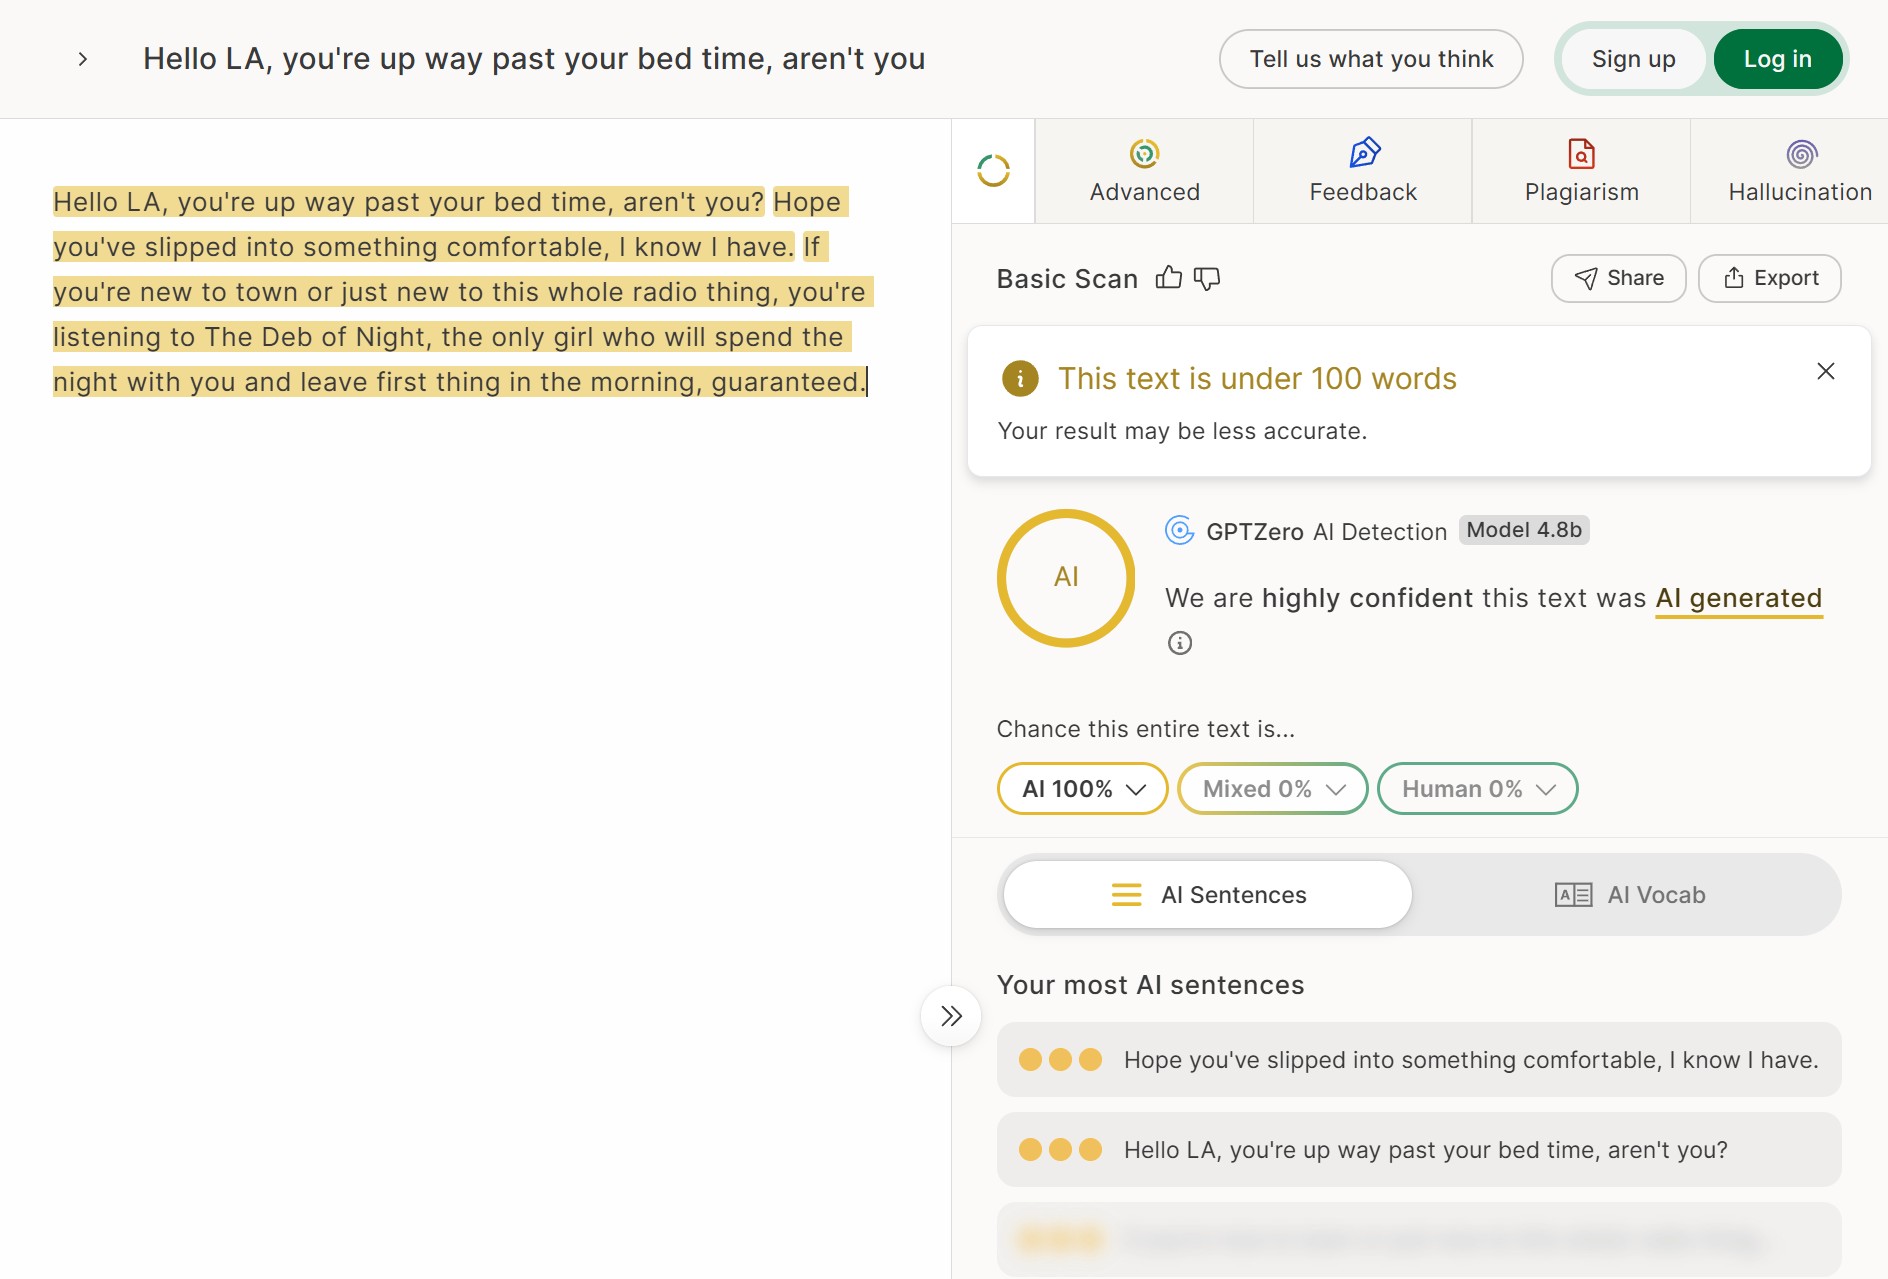Expand the sidebar with the chevron arrow
1888x1279 pixels.
click(83, 59)
